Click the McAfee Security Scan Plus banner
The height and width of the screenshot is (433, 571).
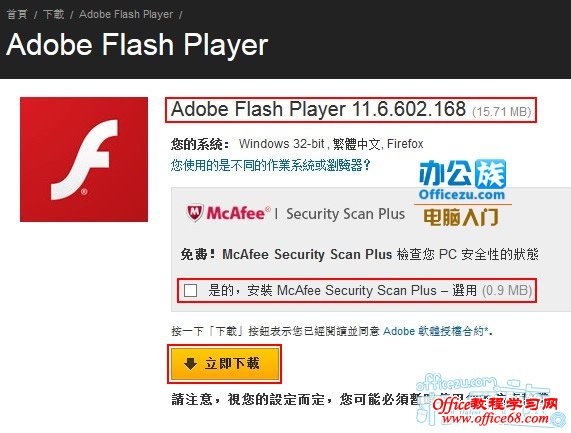(296, 213)
